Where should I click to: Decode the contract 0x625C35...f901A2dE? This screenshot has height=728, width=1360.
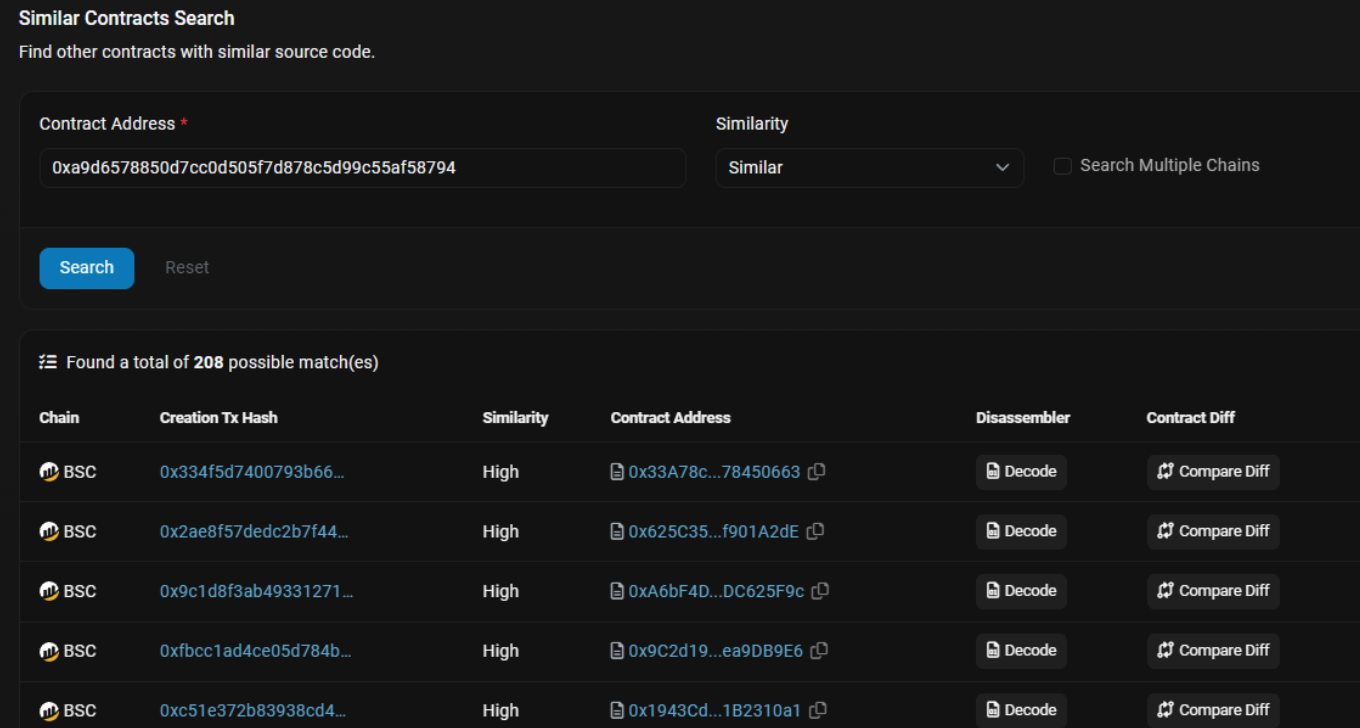tap(1021, 531)
